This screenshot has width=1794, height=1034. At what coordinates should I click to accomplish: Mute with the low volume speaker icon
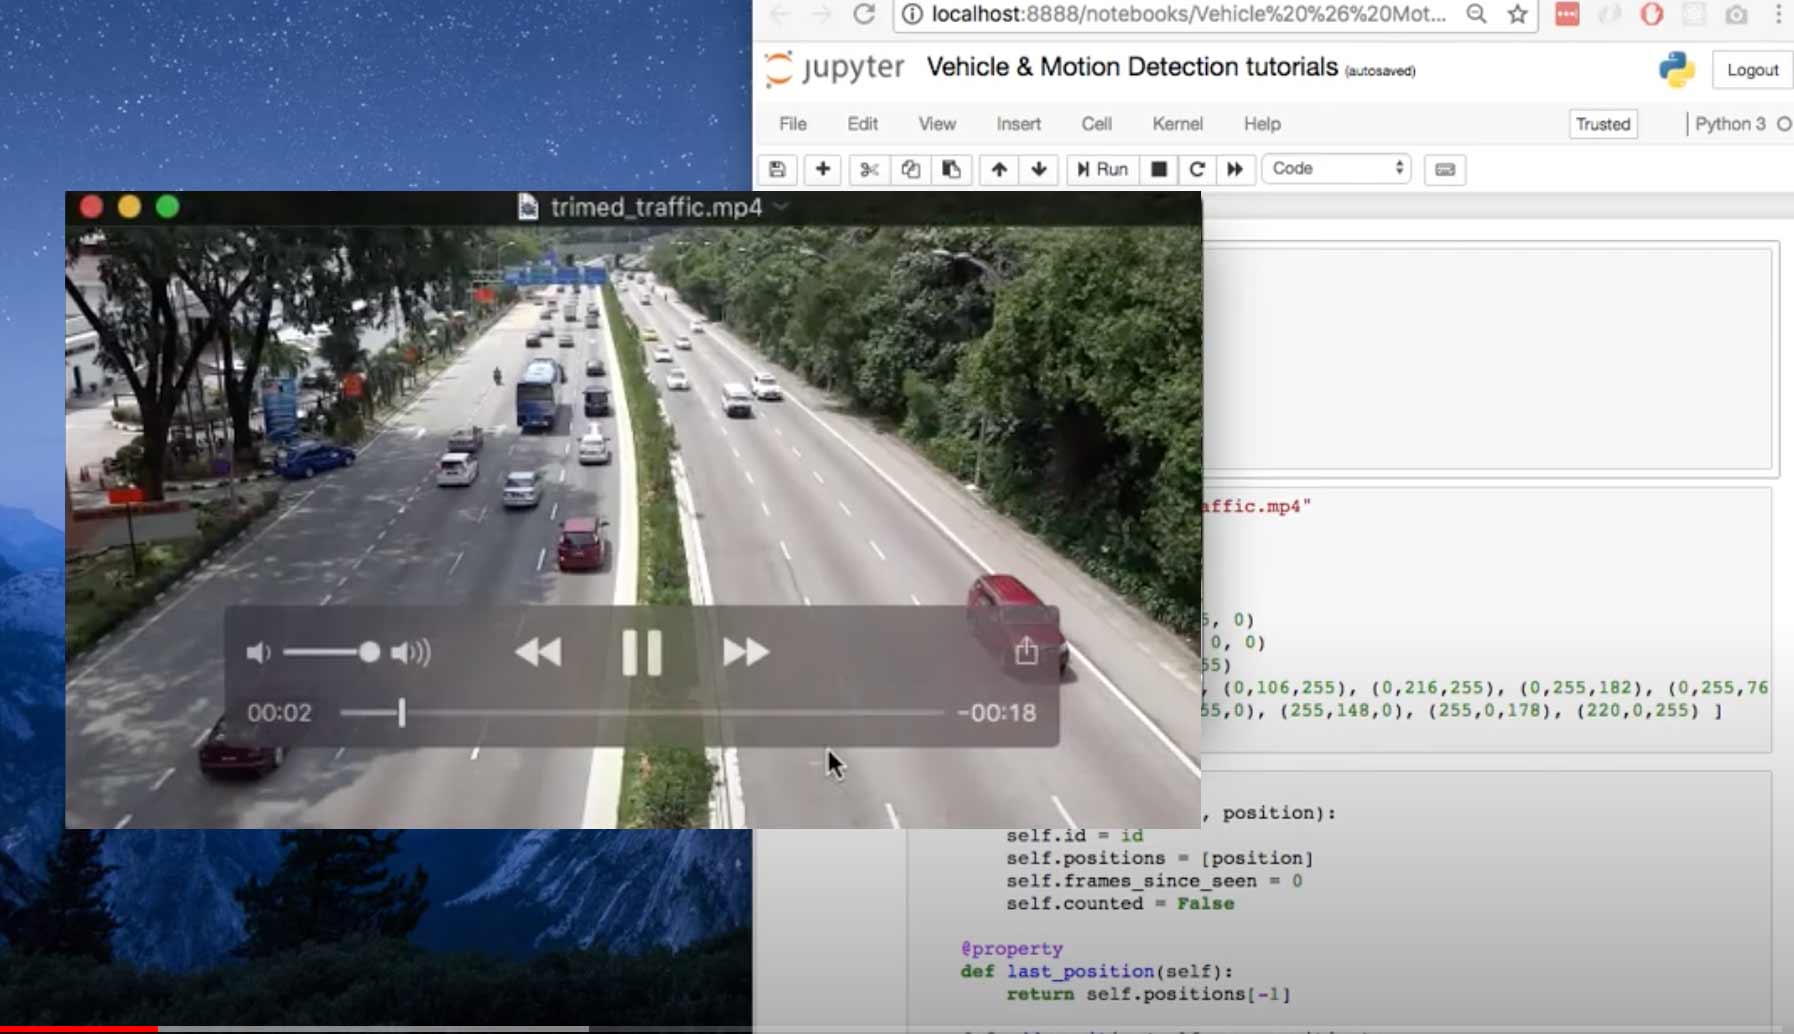coord(258,653)
